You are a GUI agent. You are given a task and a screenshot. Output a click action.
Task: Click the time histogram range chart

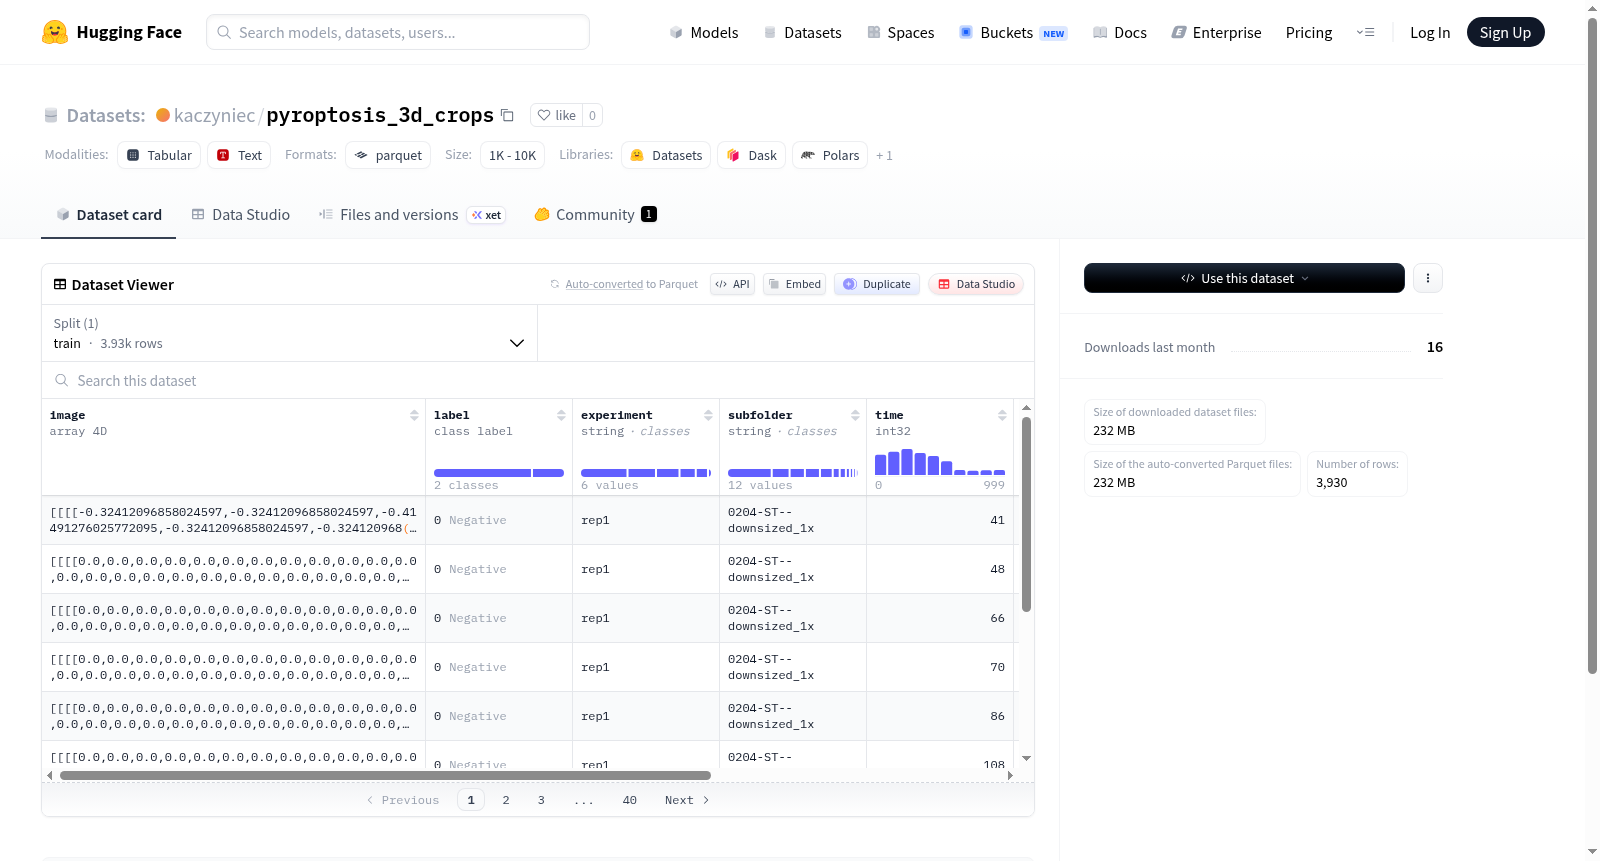coord(940,462)
